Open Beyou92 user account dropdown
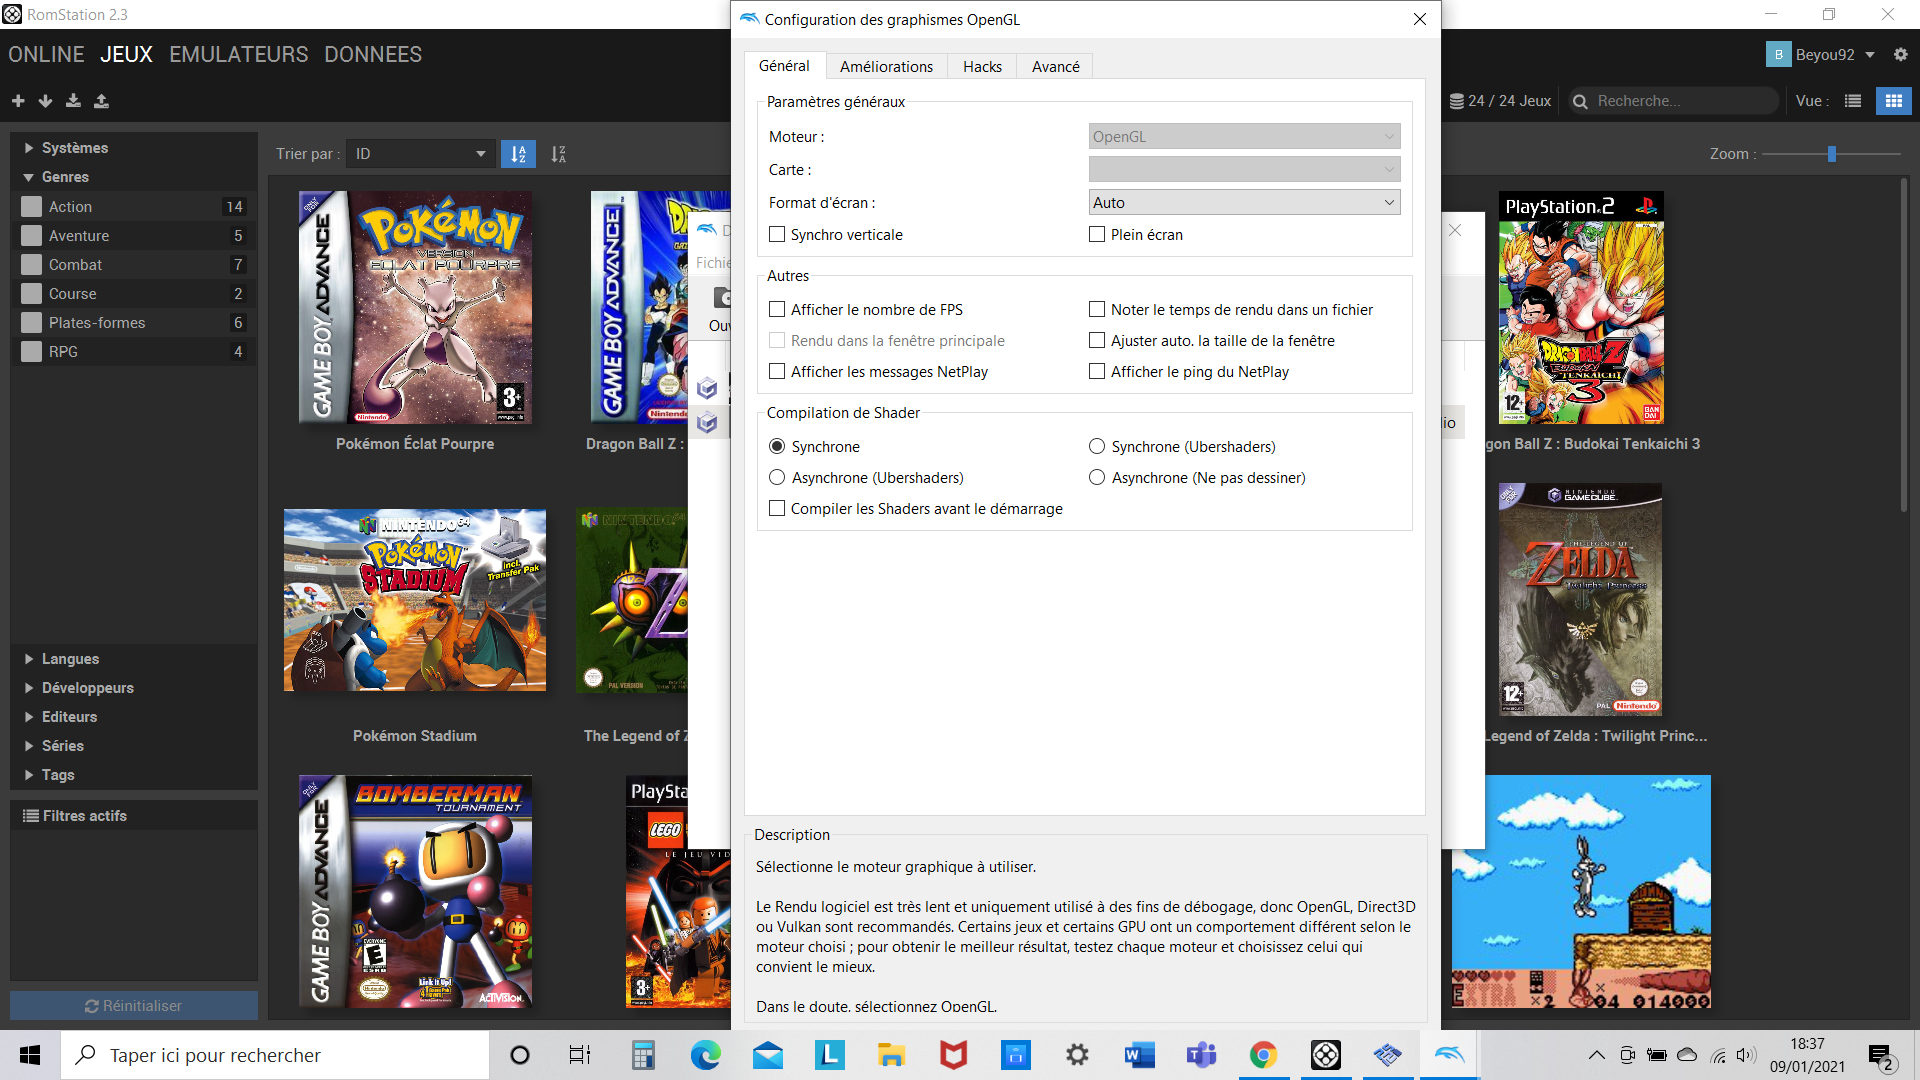1920x1080 pixels. point(1820,55)
